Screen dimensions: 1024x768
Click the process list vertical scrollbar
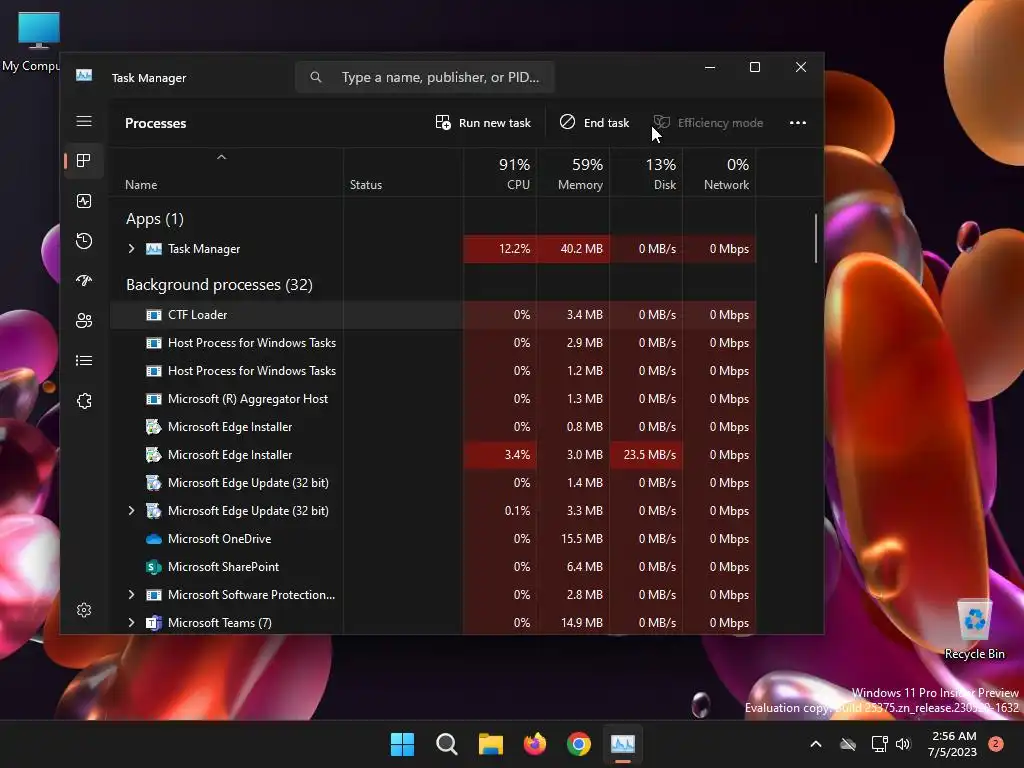816,238
